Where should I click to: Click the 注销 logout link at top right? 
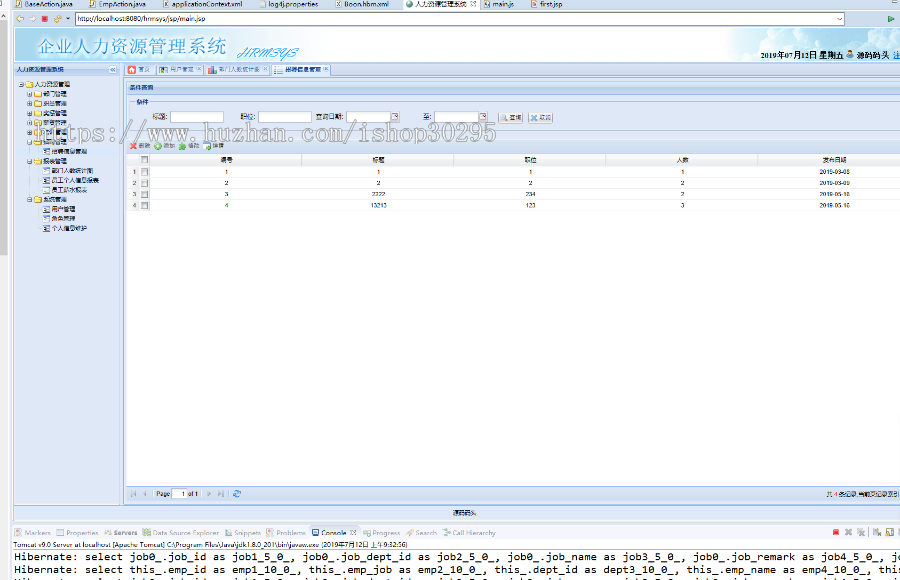click(895, 55)
